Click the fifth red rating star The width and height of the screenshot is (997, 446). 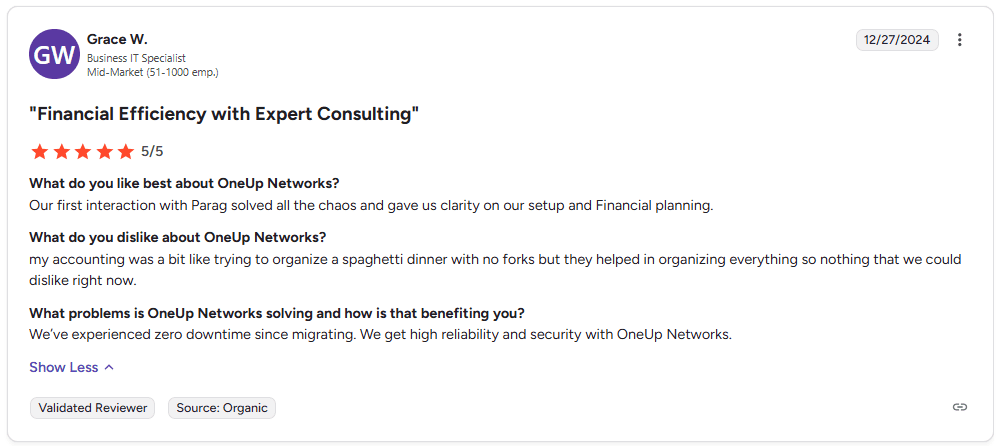coord(125,152)
